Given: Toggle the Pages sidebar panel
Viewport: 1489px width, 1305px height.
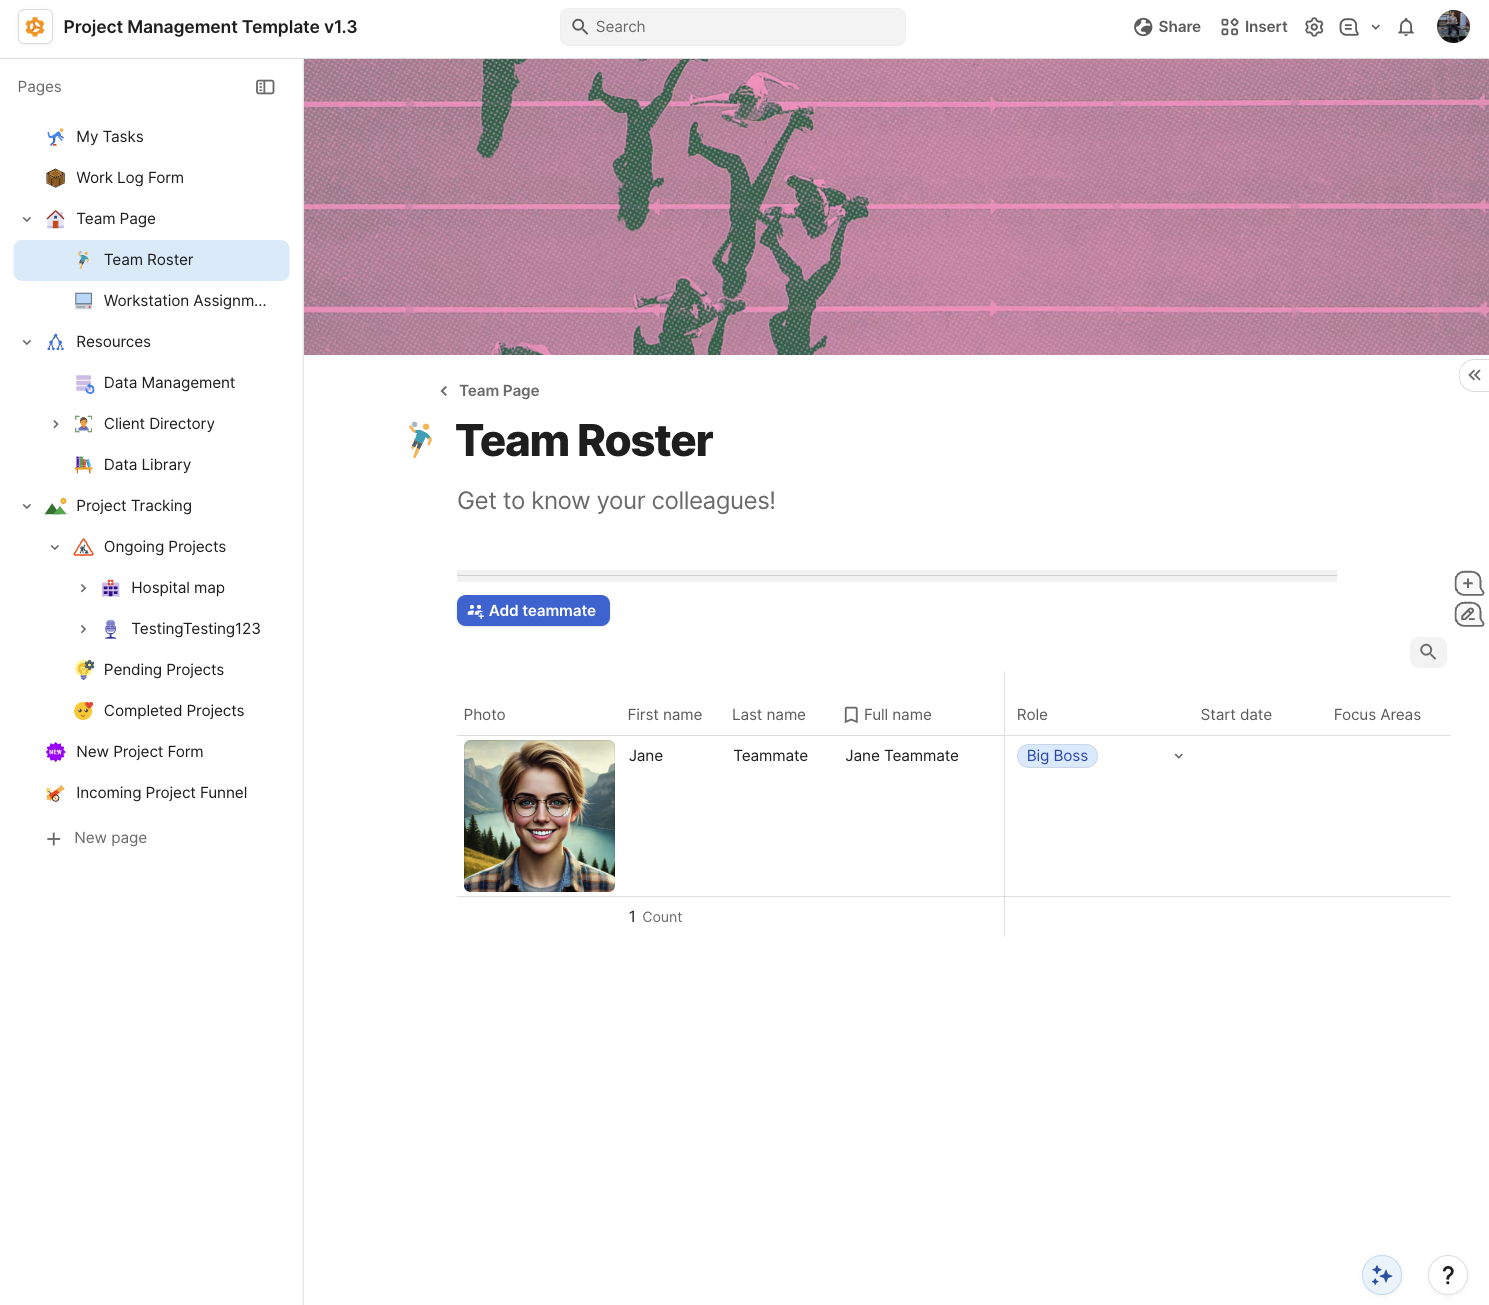Looking at the screenshot, I should coord(265,87).
